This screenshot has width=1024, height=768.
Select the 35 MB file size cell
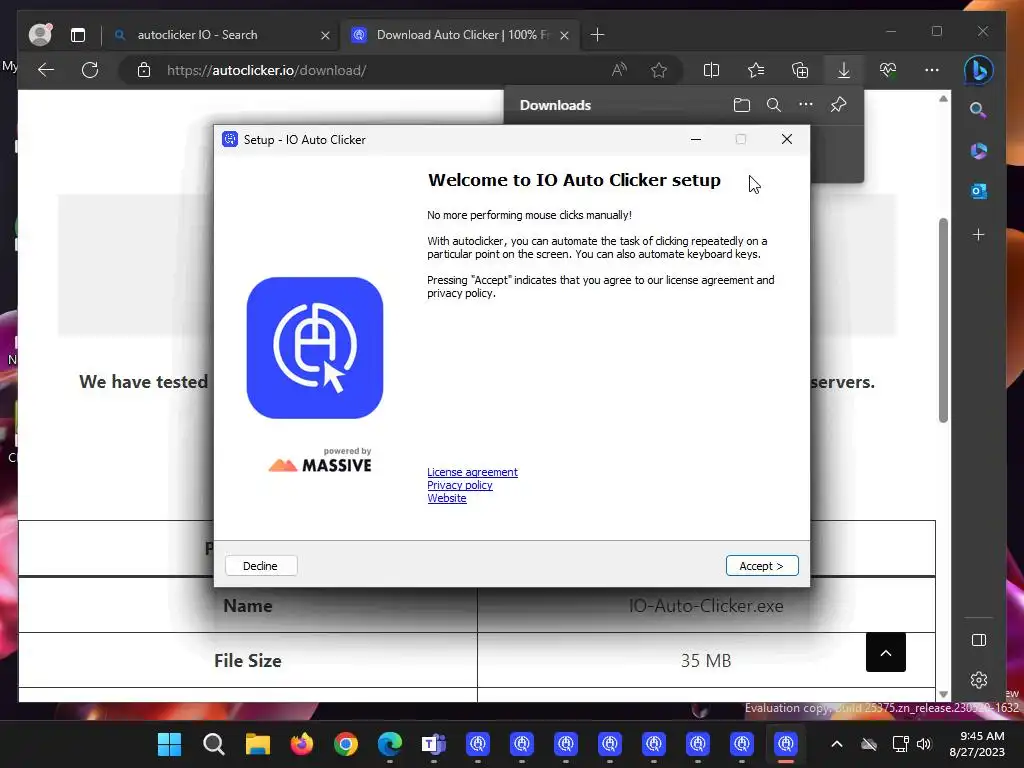706,660
